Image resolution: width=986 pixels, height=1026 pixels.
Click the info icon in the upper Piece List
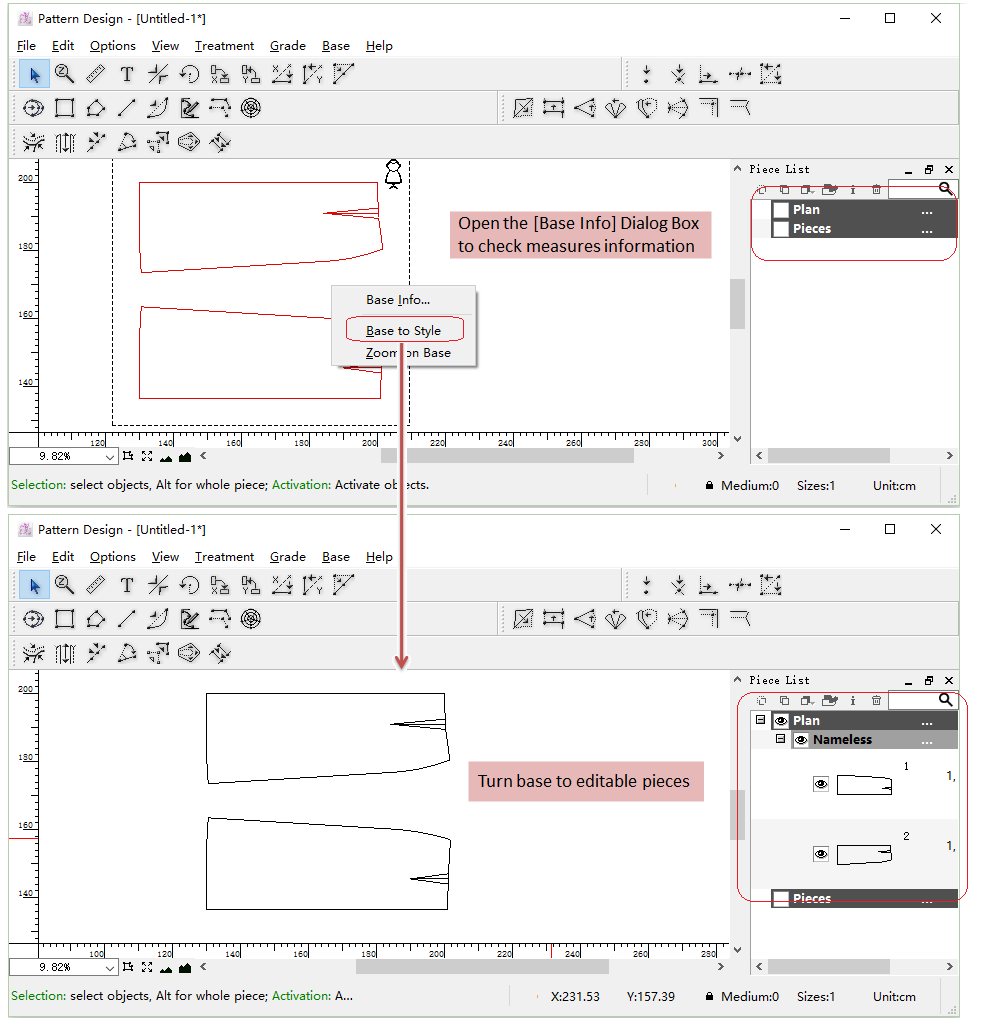click(852, 190)
